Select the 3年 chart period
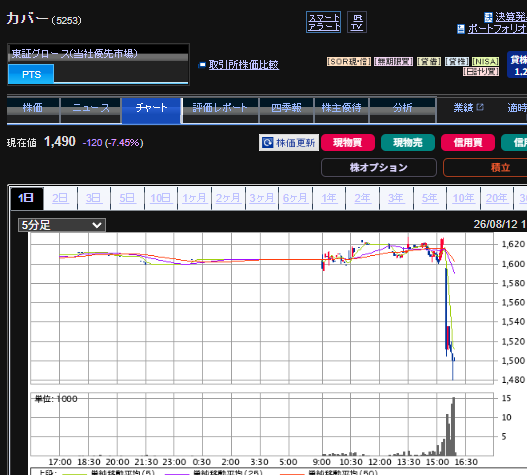This screenshot has width=527, height=475. [396, 198]
